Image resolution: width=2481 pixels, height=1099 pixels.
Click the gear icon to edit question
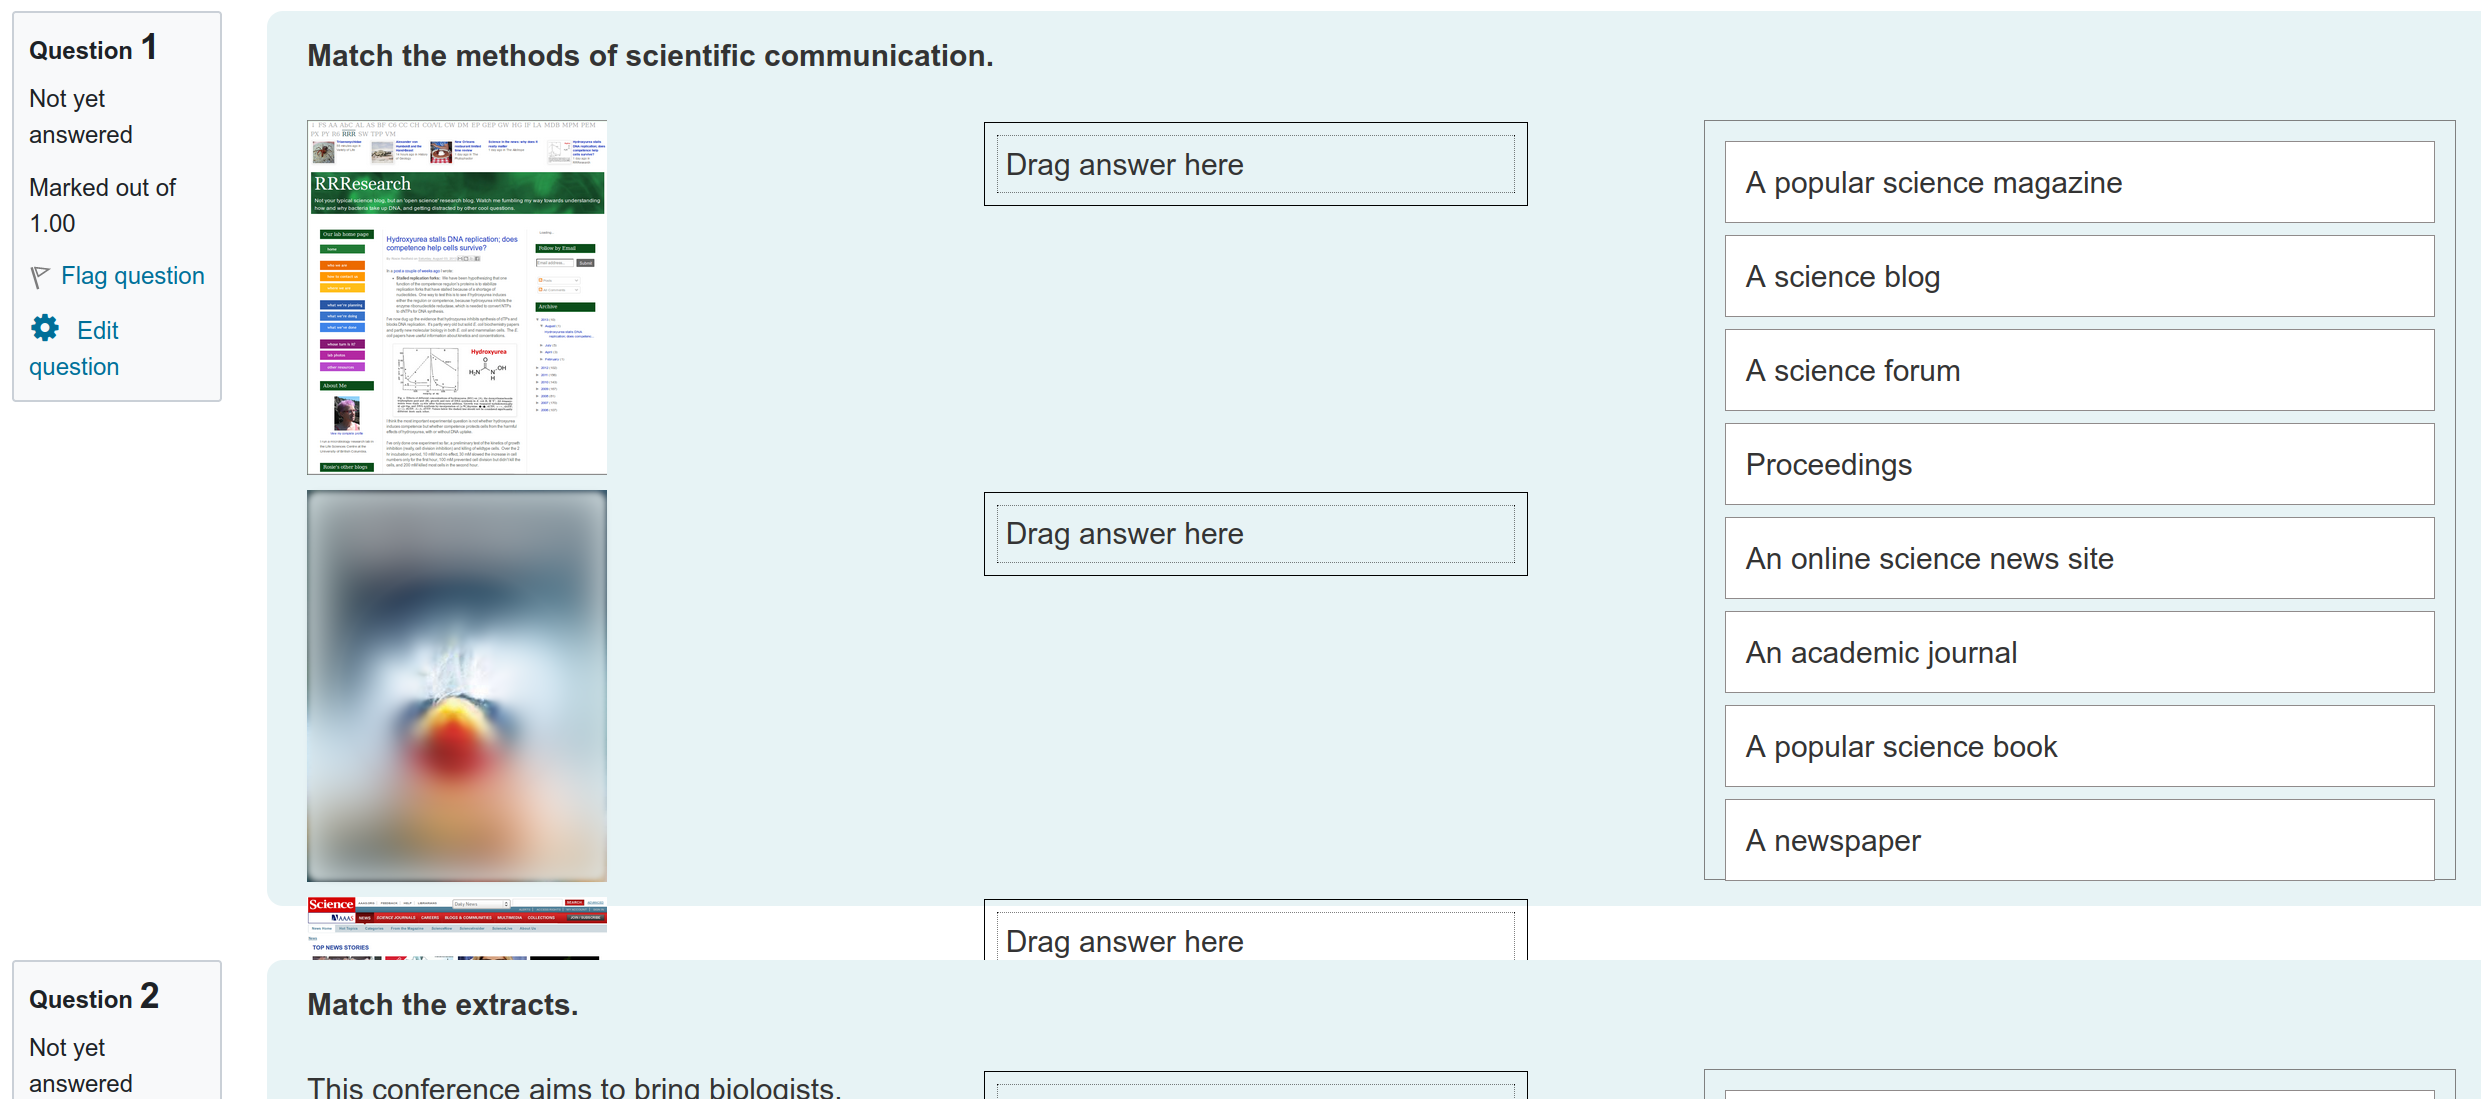click(45, 328)
